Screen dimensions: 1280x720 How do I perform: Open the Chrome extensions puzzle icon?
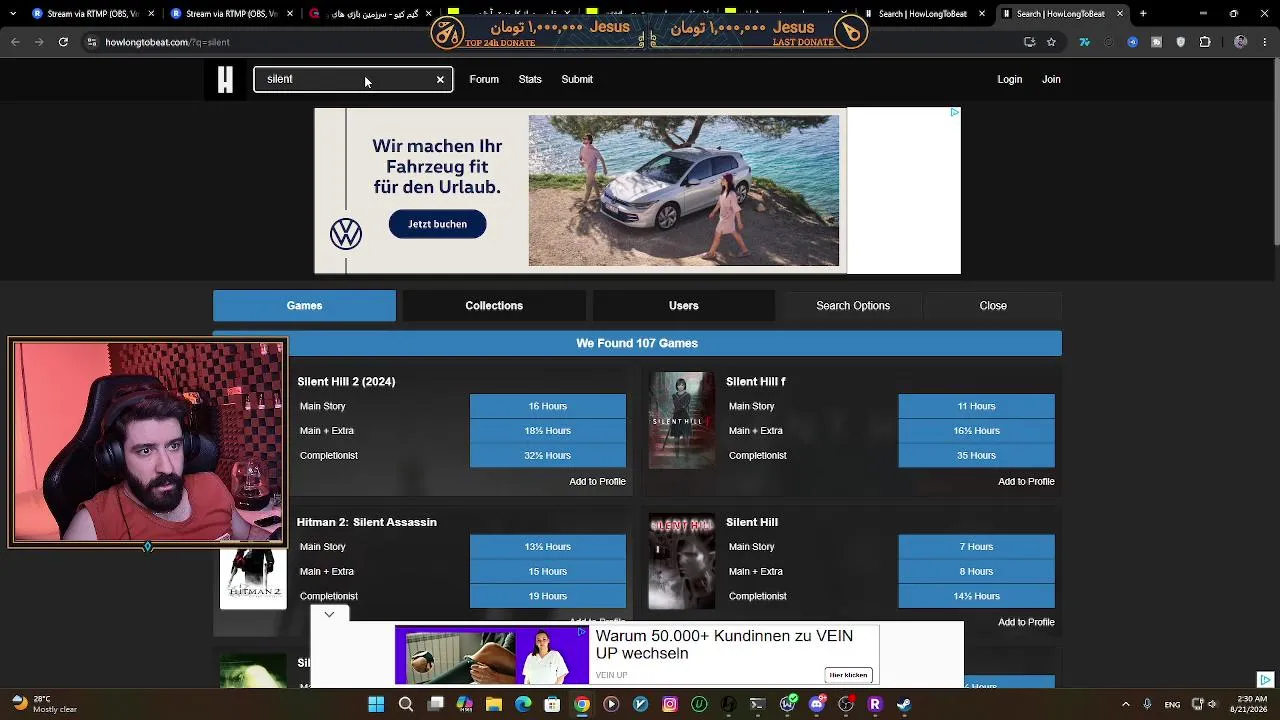[x=1205, y=42]
